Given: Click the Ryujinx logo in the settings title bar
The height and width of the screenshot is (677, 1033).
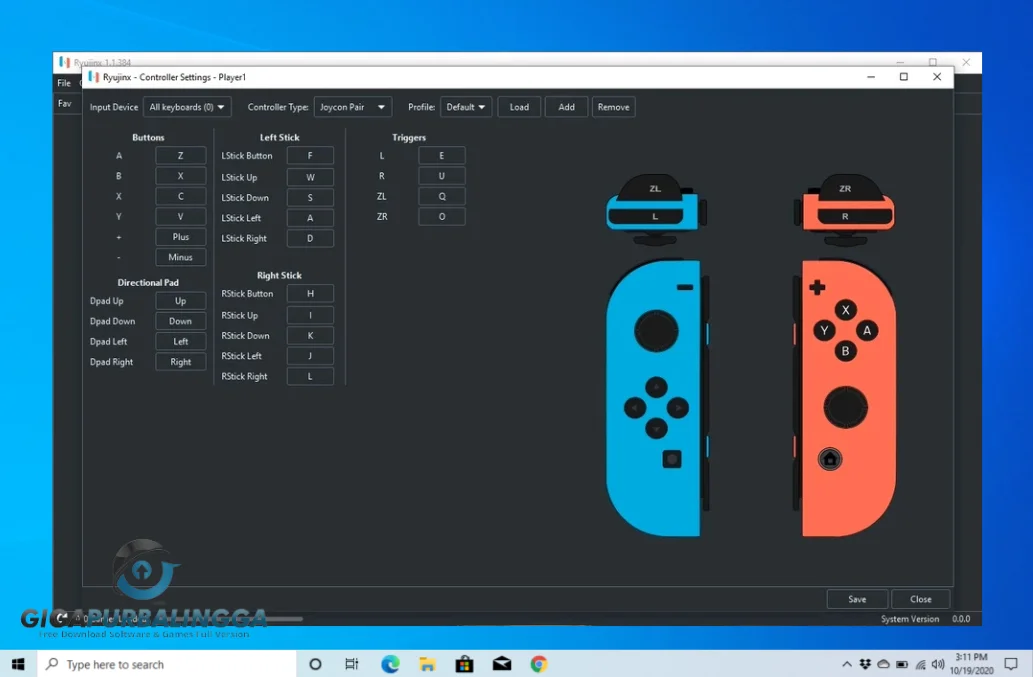Looking at the screenshot, I should 93,77.
